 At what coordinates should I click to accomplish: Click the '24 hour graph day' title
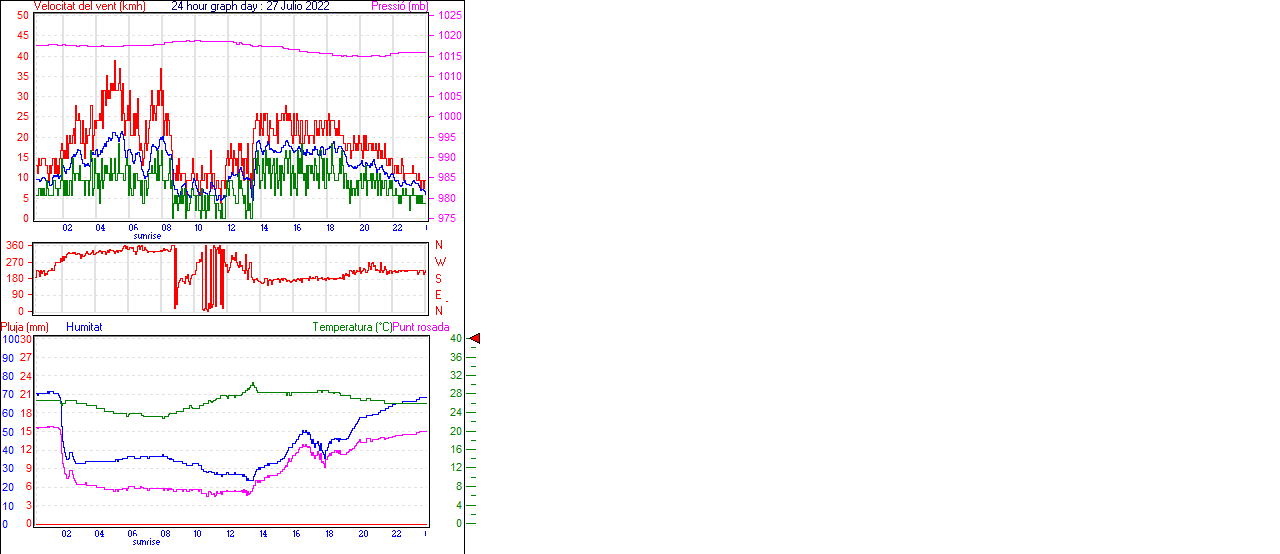[x=250, y=6]
